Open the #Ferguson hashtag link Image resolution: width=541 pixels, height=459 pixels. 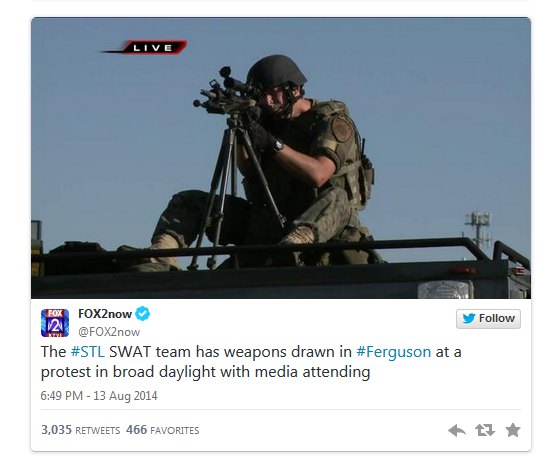(x=393, y=352)
